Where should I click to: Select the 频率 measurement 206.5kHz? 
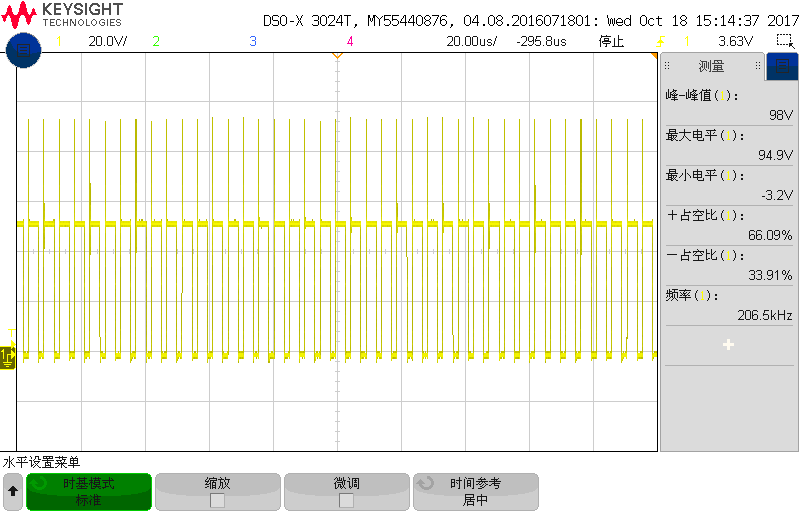729,305
